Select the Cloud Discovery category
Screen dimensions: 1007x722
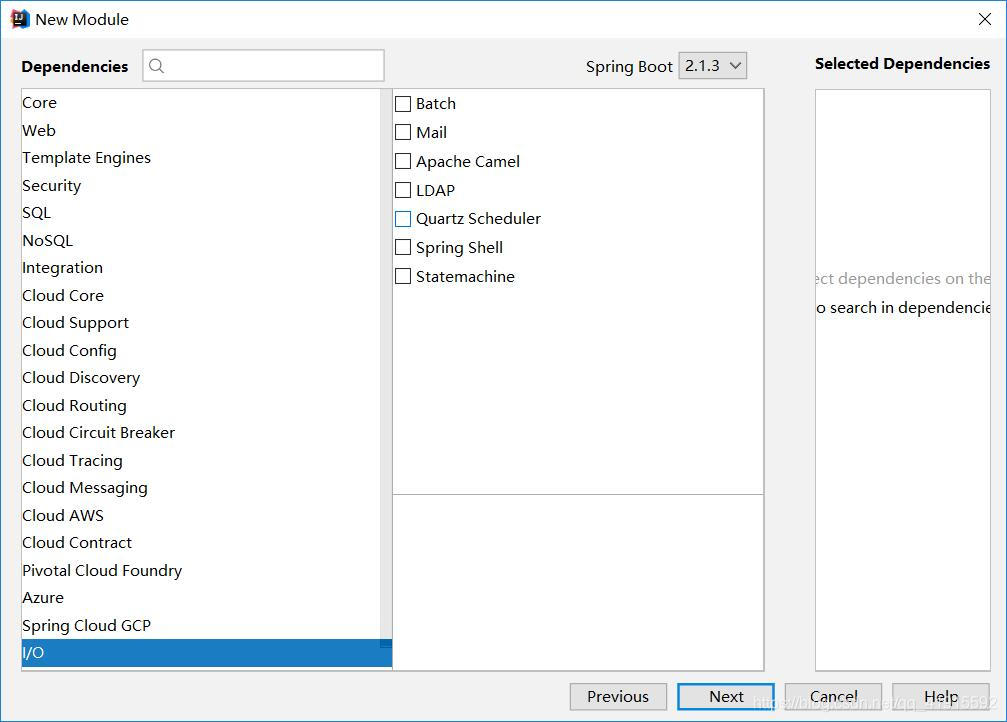(x=200, y=378)
